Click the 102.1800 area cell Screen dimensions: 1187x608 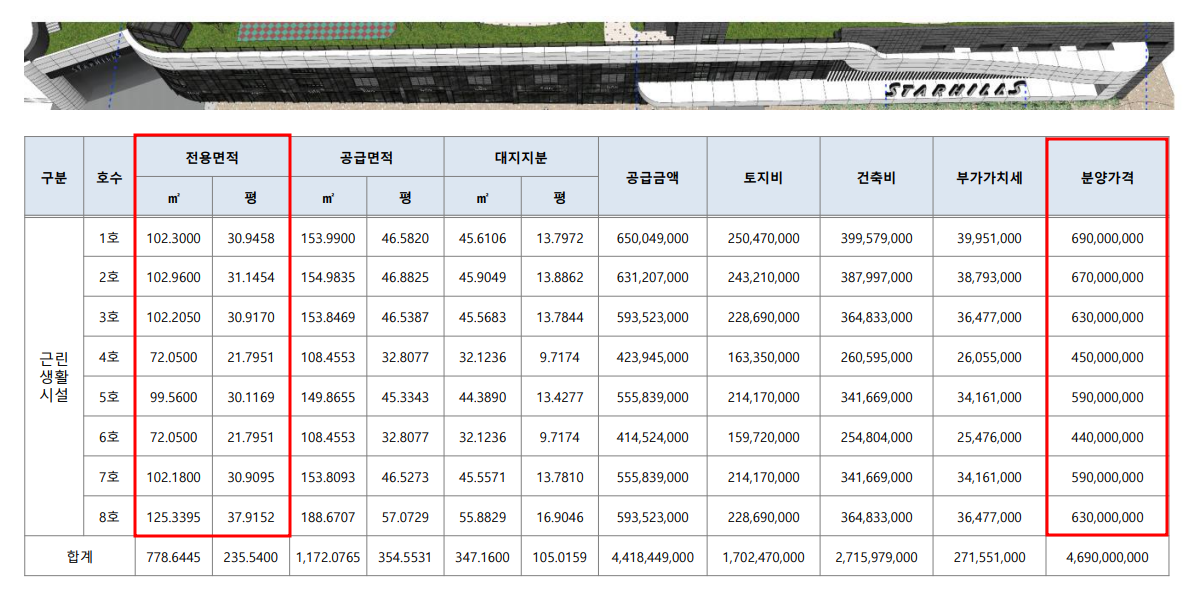click(x=173, y=478)
